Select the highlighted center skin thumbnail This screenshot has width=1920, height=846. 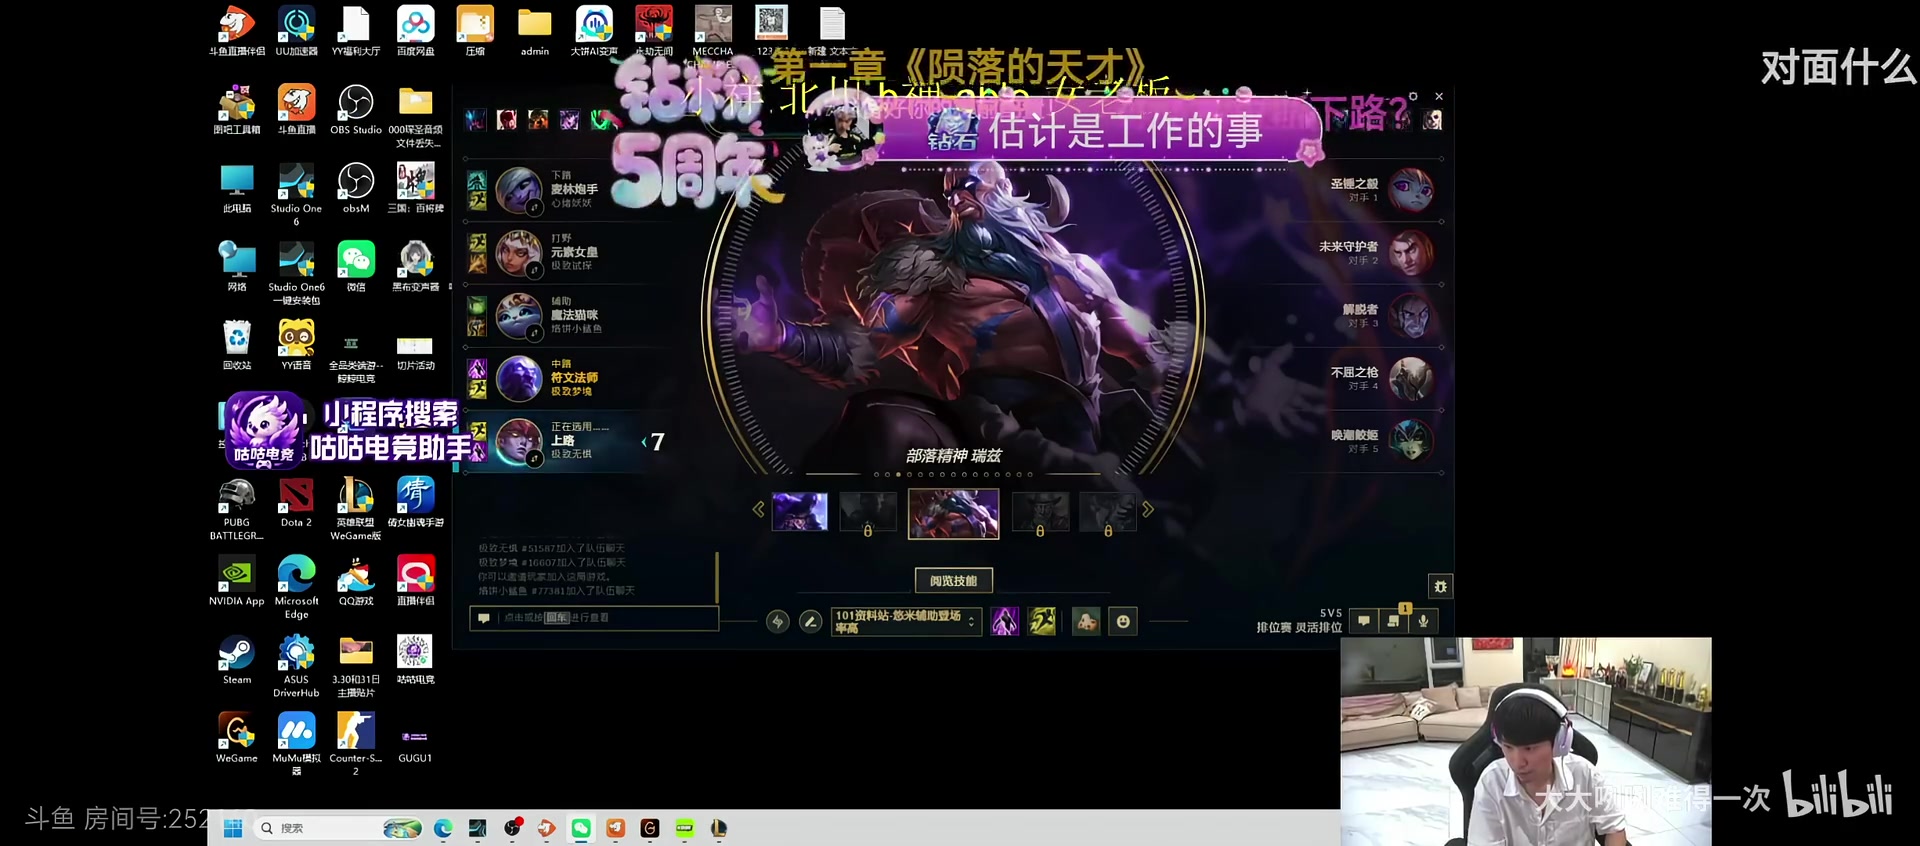tap(953, 513)
